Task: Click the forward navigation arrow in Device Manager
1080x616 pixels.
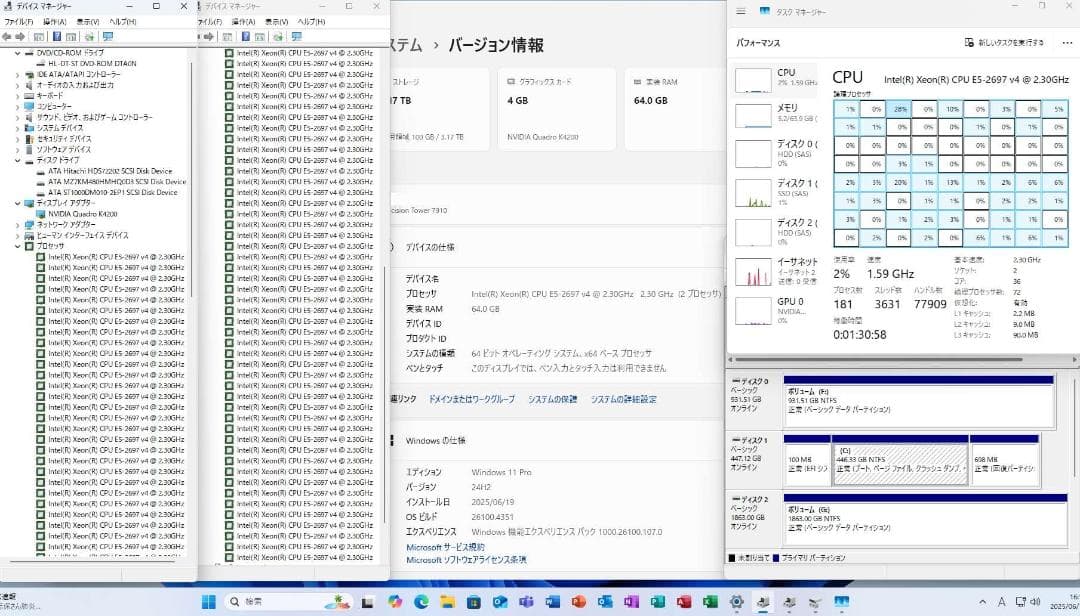Action: coord(21,37)
